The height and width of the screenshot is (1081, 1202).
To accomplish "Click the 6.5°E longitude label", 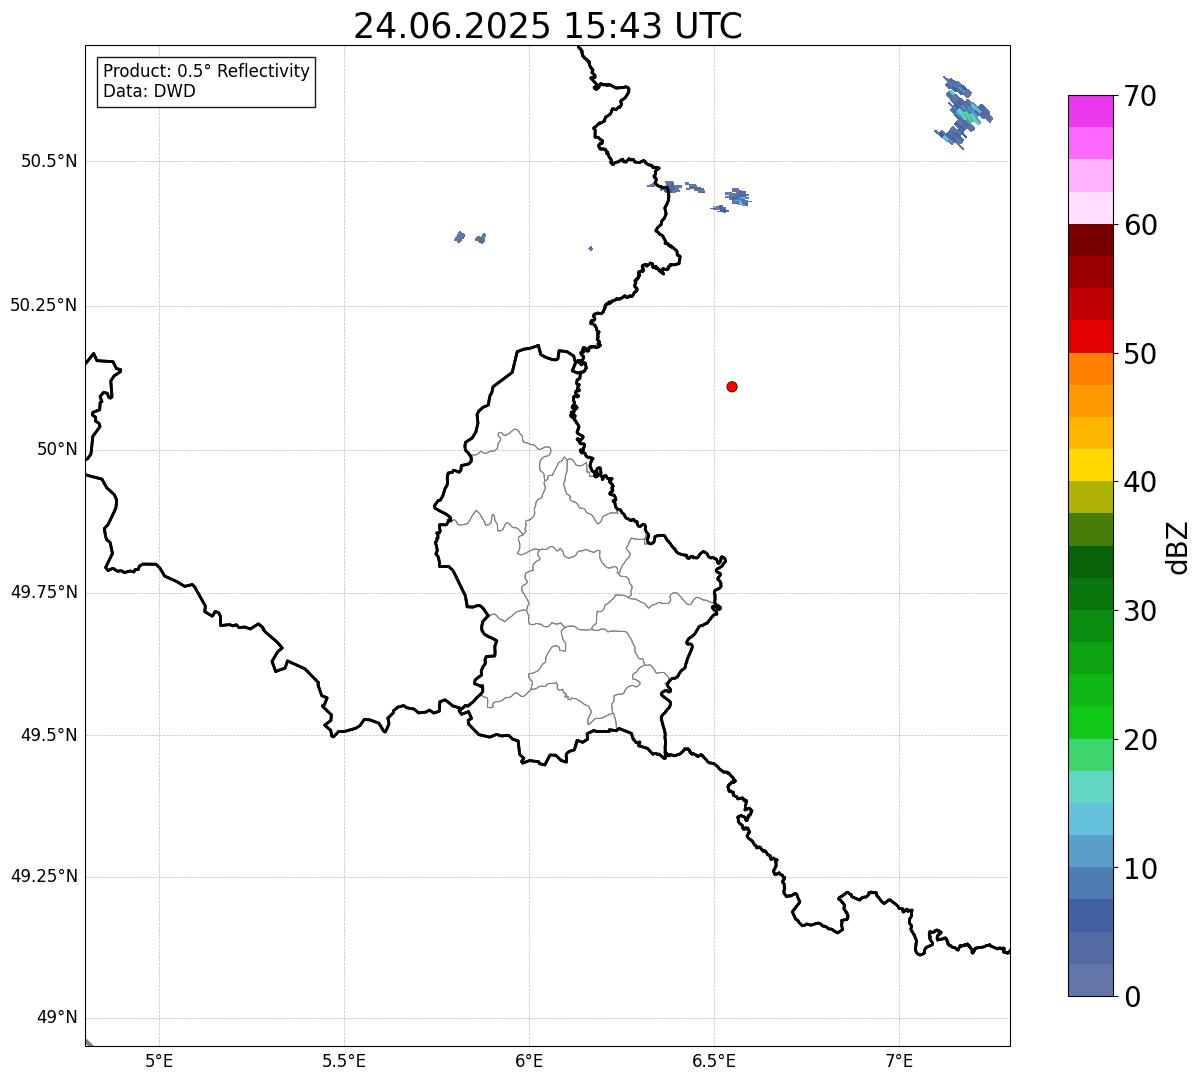I will (x=714, y=1061).
